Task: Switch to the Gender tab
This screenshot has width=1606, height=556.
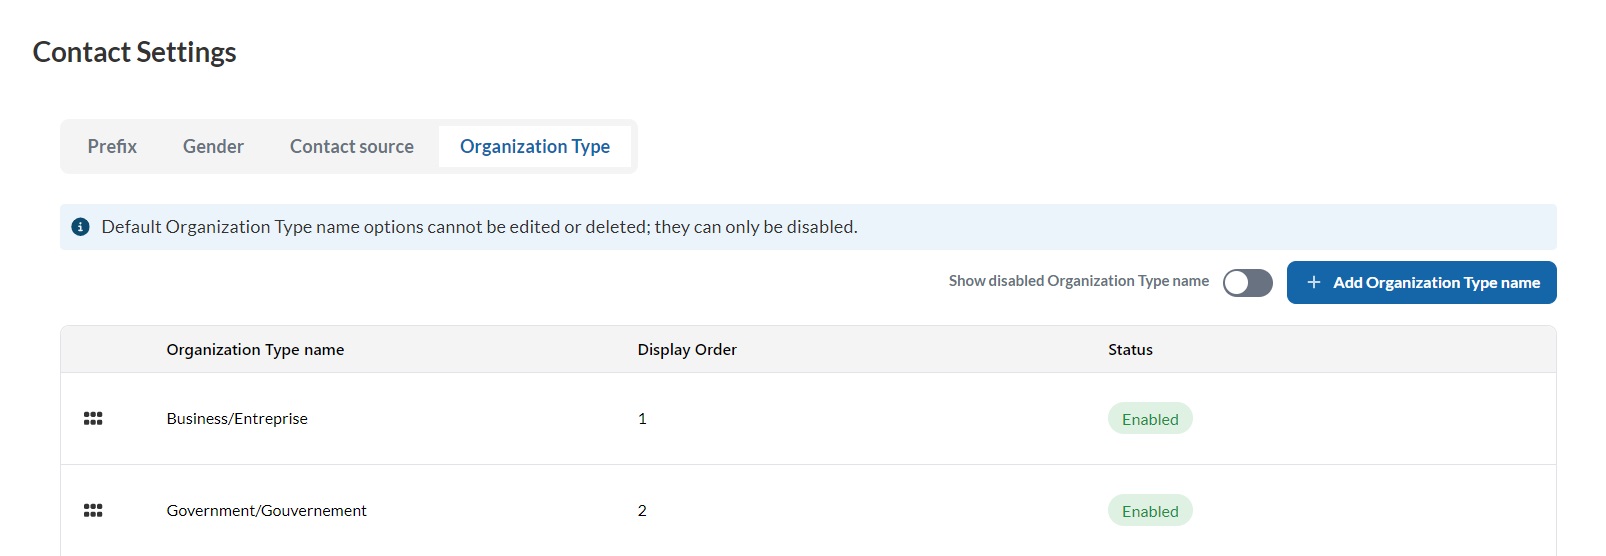Action: pyautogui.click(x=213, y=147)
